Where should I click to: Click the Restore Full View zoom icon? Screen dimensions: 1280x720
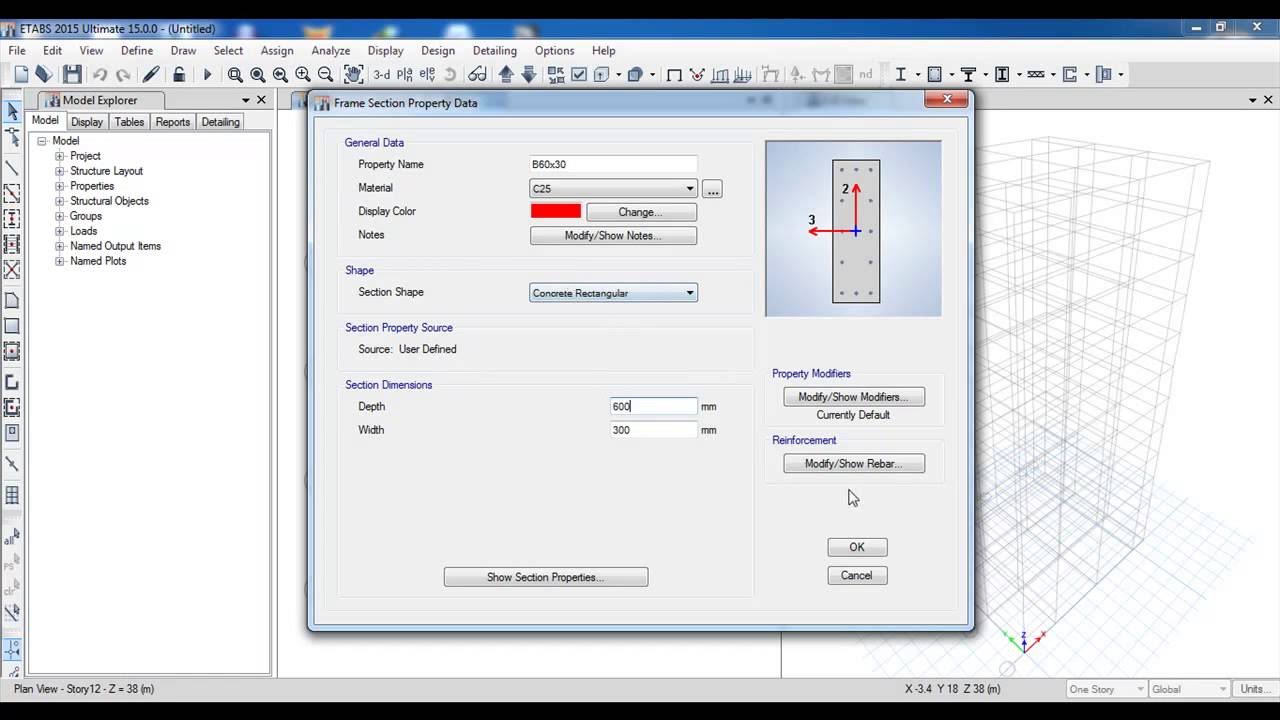tap(258, 74)
